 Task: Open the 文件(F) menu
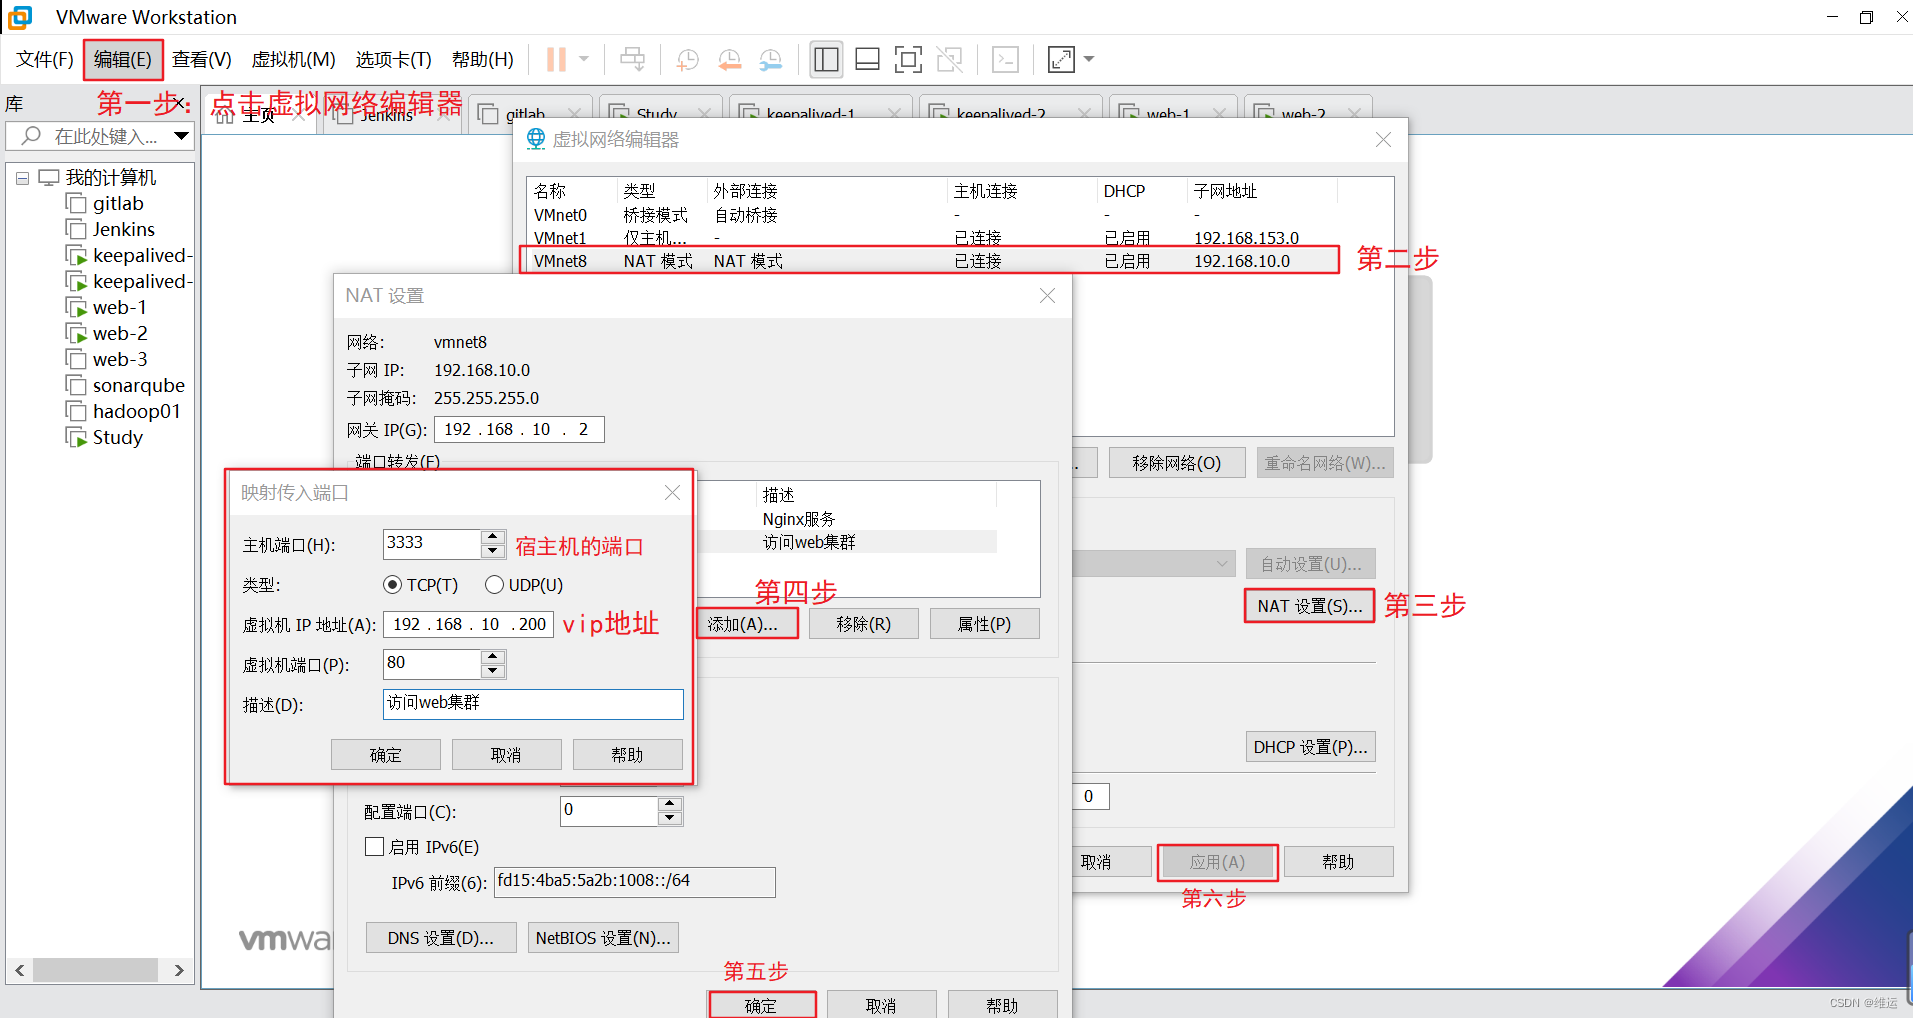click(x=45, y=60)
